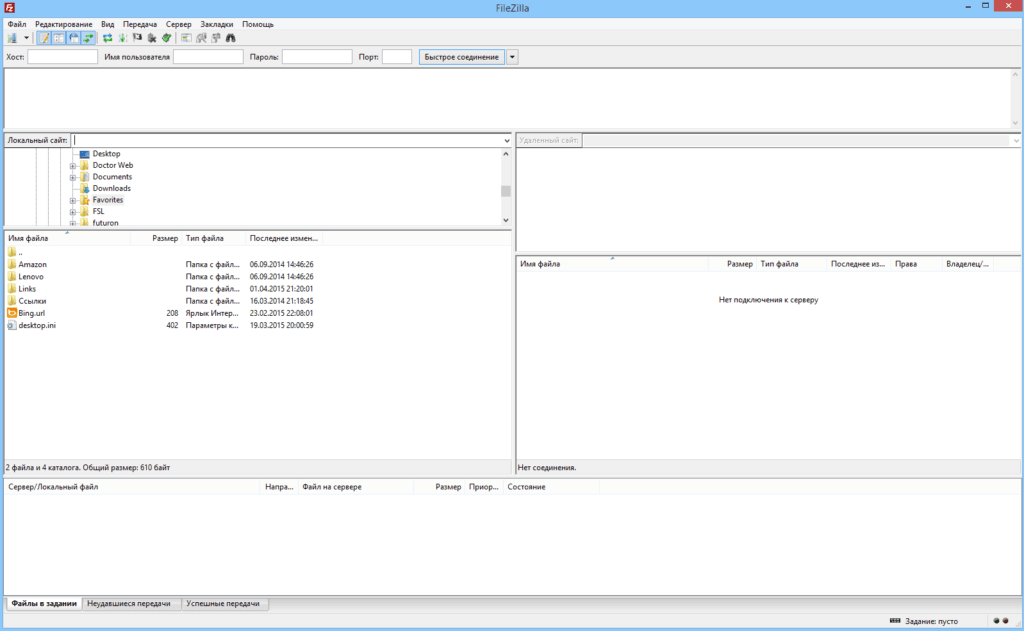This screenshot has width=1024, height=631.
Task: Search remote files with binoculars icon
Action: point(231,39)
